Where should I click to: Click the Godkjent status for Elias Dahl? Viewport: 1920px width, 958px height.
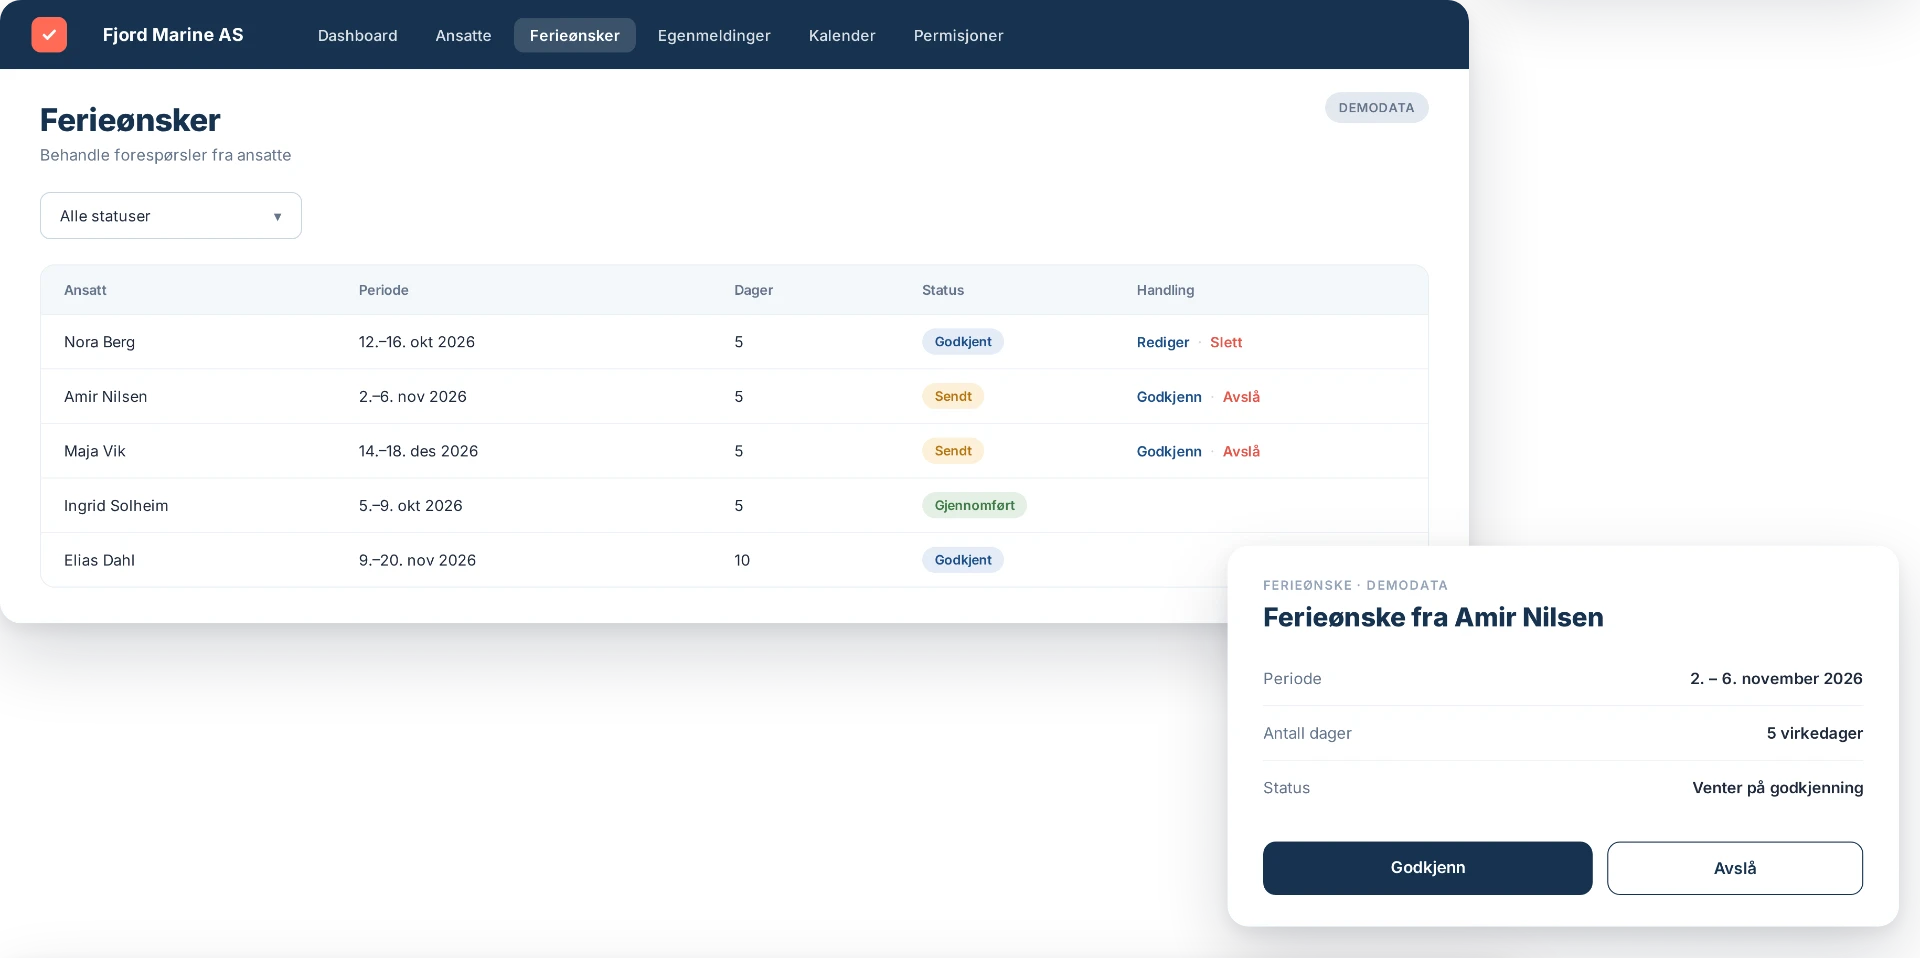[x=963, y=560]
